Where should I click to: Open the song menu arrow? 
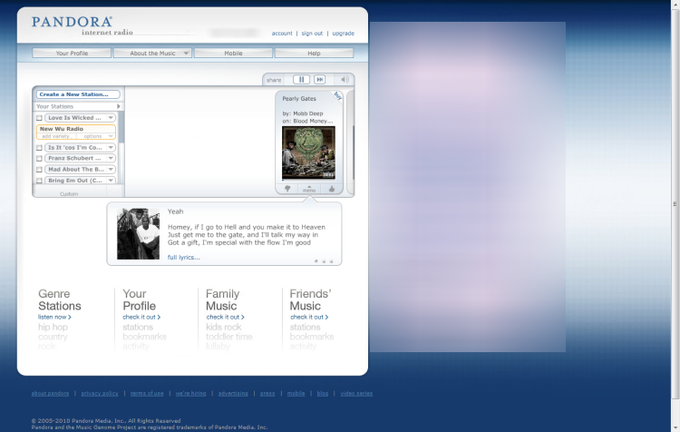click(x=309, y=189)
